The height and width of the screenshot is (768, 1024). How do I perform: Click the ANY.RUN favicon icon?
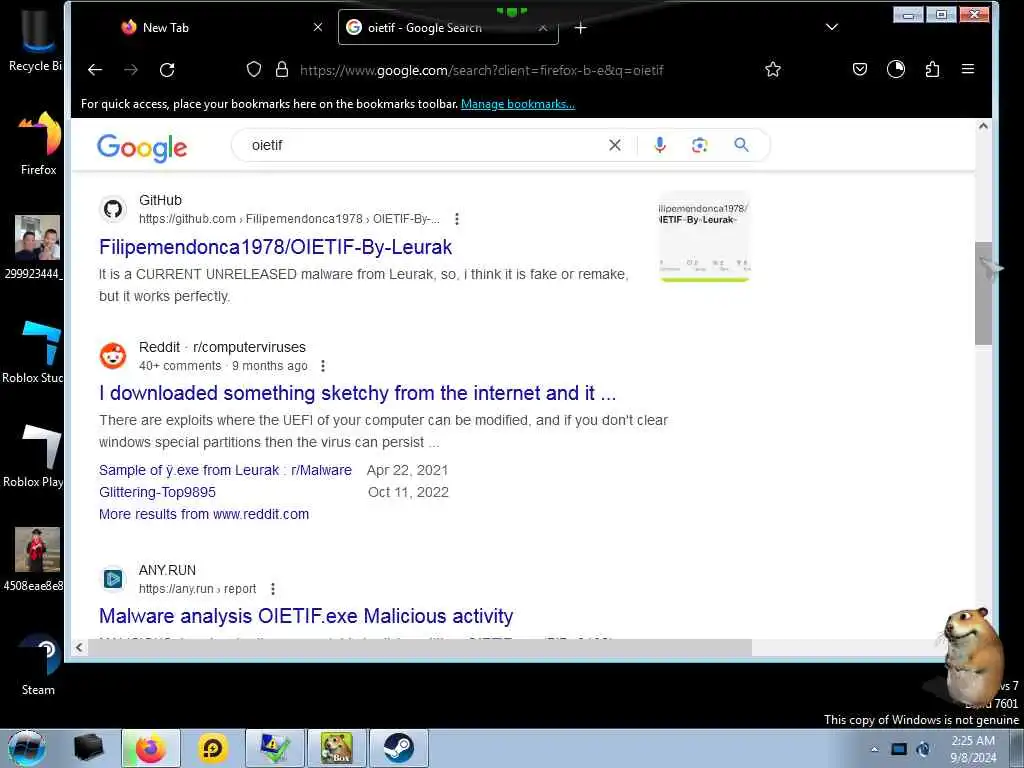(113, 579)
